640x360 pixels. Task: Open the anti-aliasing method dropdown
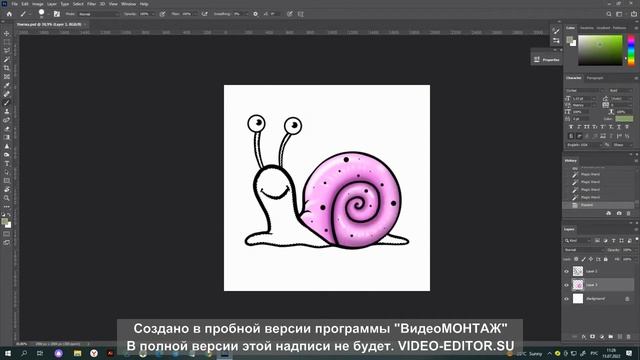point(622,145)
